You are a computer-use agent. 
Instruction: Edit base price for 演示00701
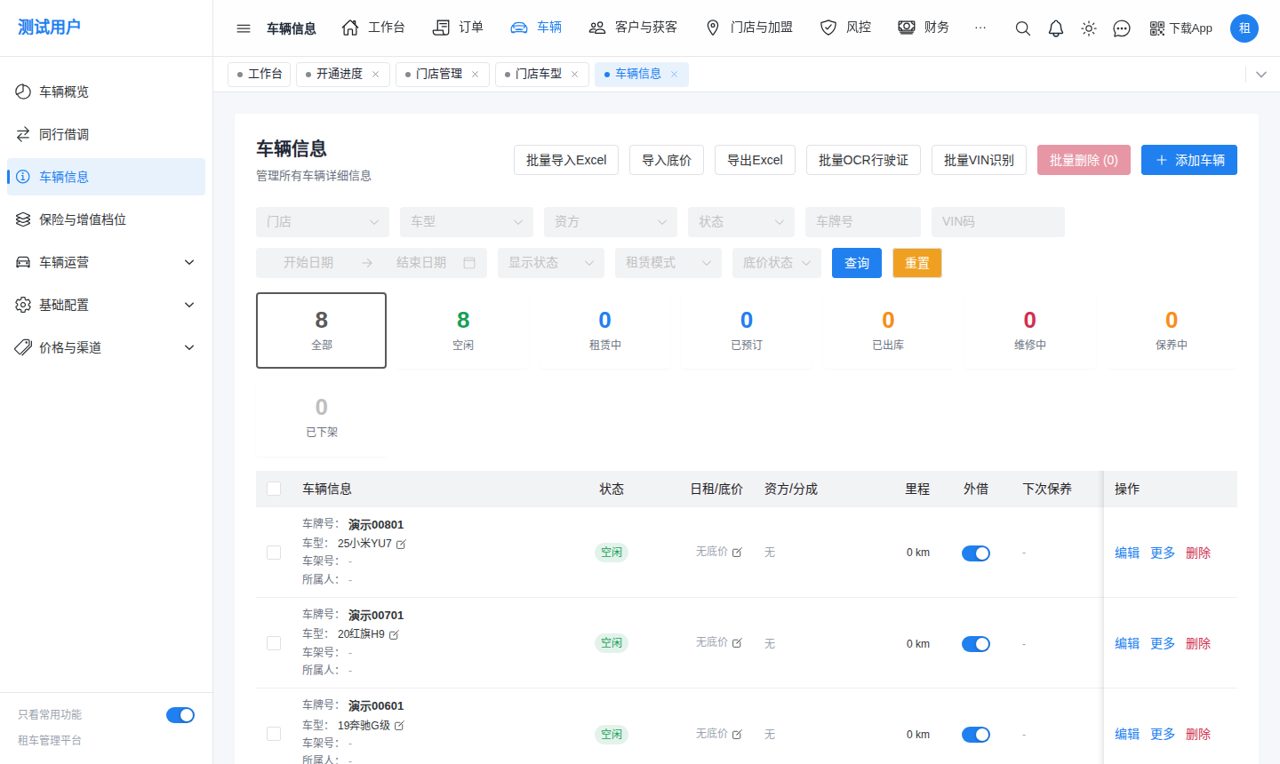pyautogui.click(x=737, y=643)
